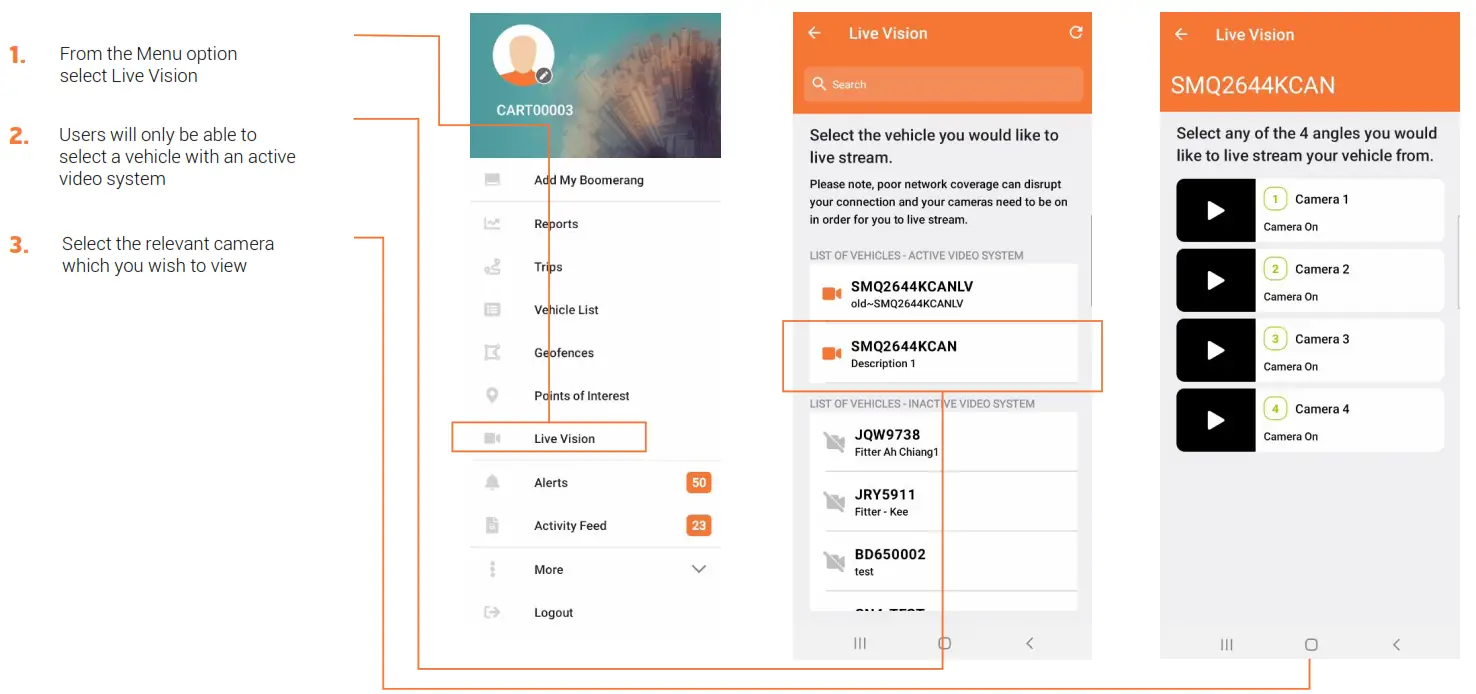The height and width of the screenshot is (694, 1476).
Task: Open the Vehicle List menu entry
Action: (x=565, y=309)
